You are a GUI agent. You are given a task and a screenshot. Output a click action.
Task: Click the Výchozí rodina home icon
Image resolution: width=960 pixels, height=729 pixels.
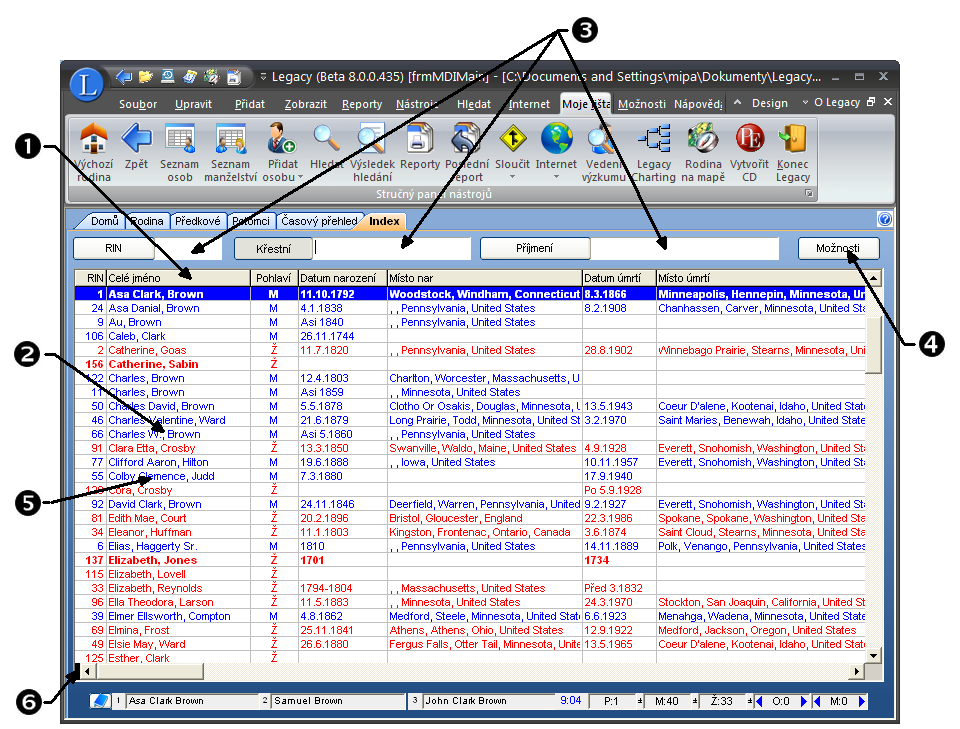[x=93, y=139]
